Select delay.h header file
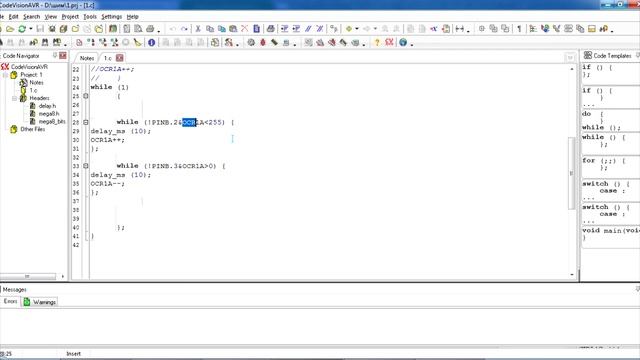Image resolution: width=640 pixels, height=360 pixels. (47, 106)
